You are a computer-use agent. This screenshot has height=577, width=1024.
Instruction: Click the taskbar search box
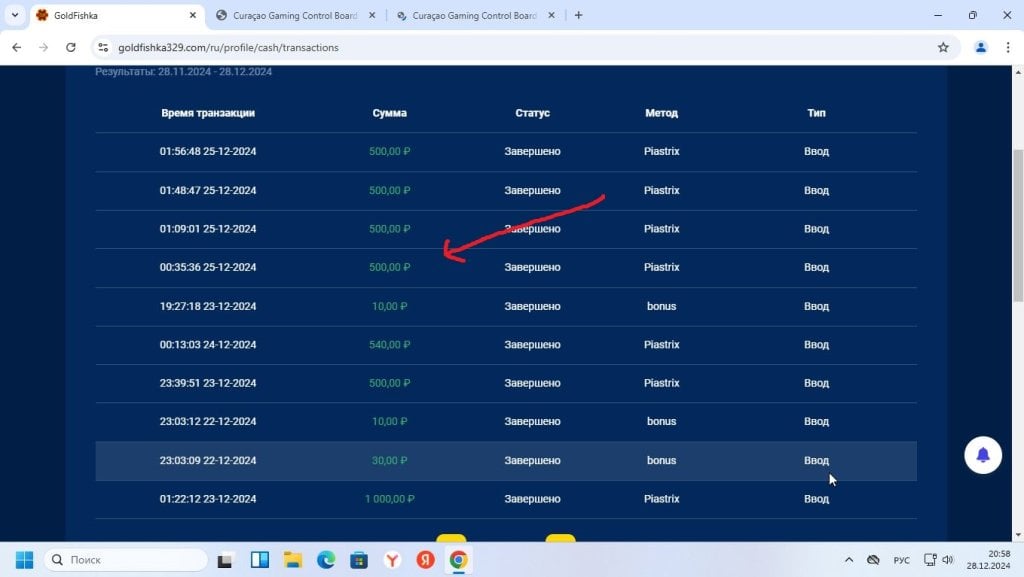[x=125, y=560]
